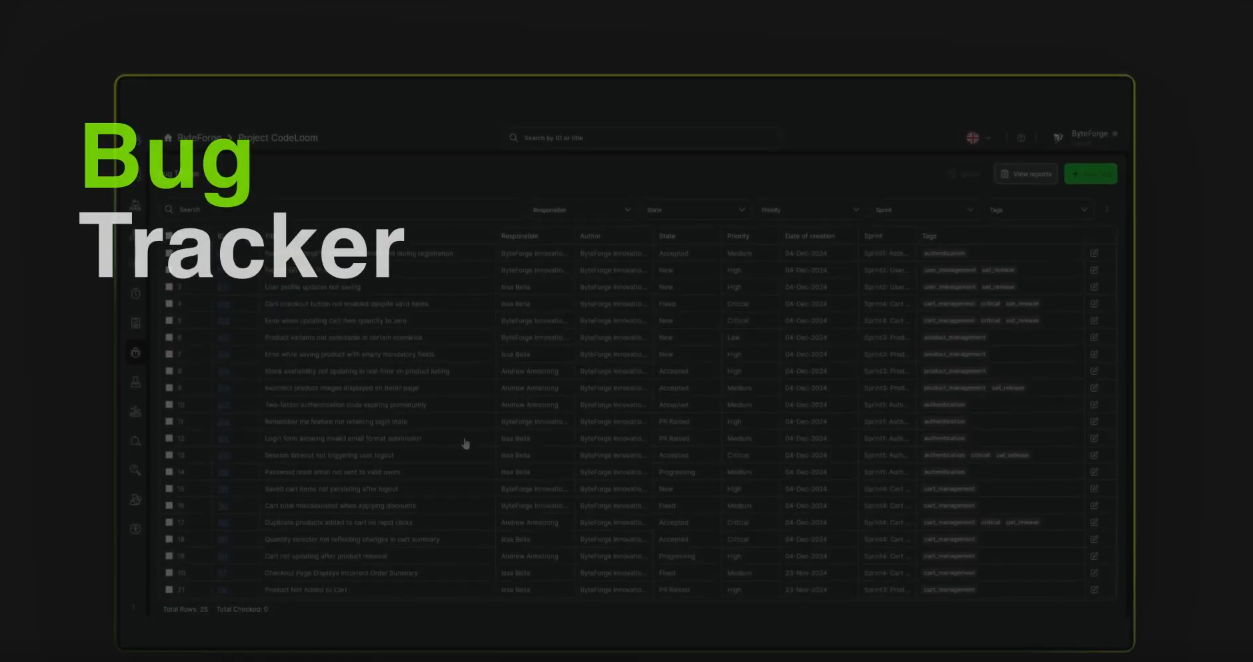Tick the checkbox of bug row 5
The width and height of the screenshot is (1253, 662).
pos(169,321)
